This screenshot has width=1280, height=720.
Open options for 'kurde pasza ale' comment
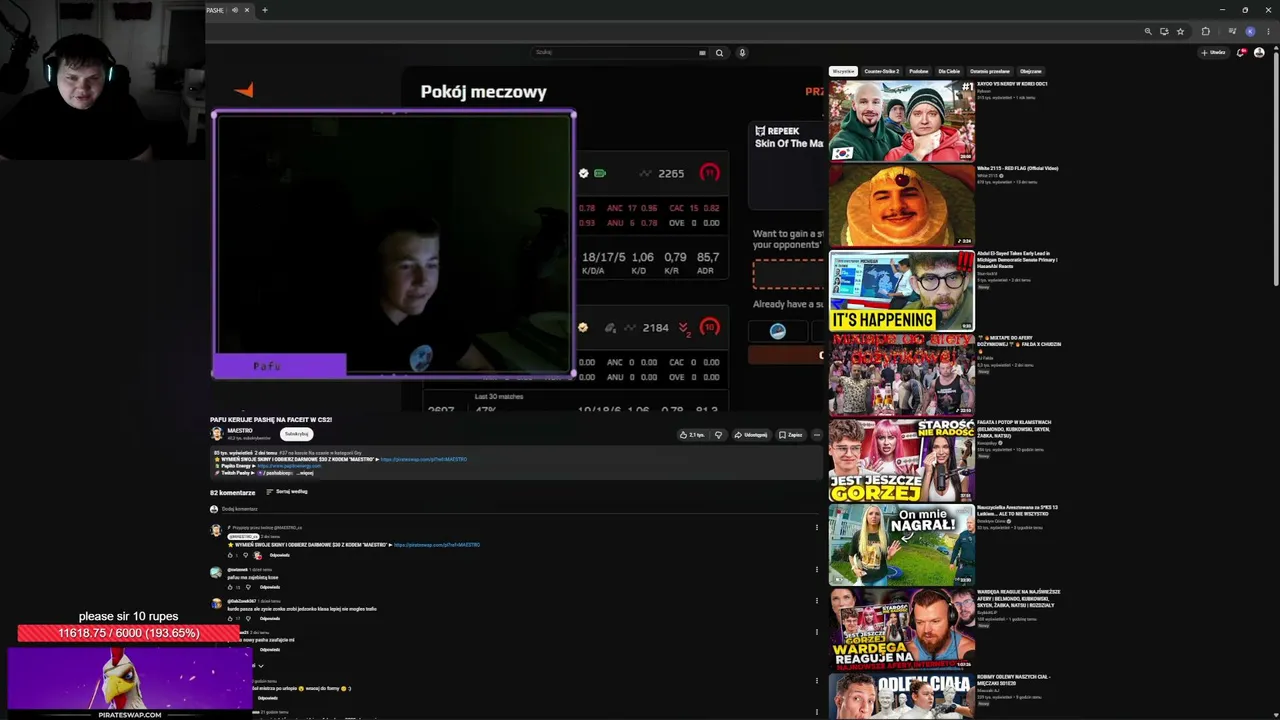(x=816, y=602)
